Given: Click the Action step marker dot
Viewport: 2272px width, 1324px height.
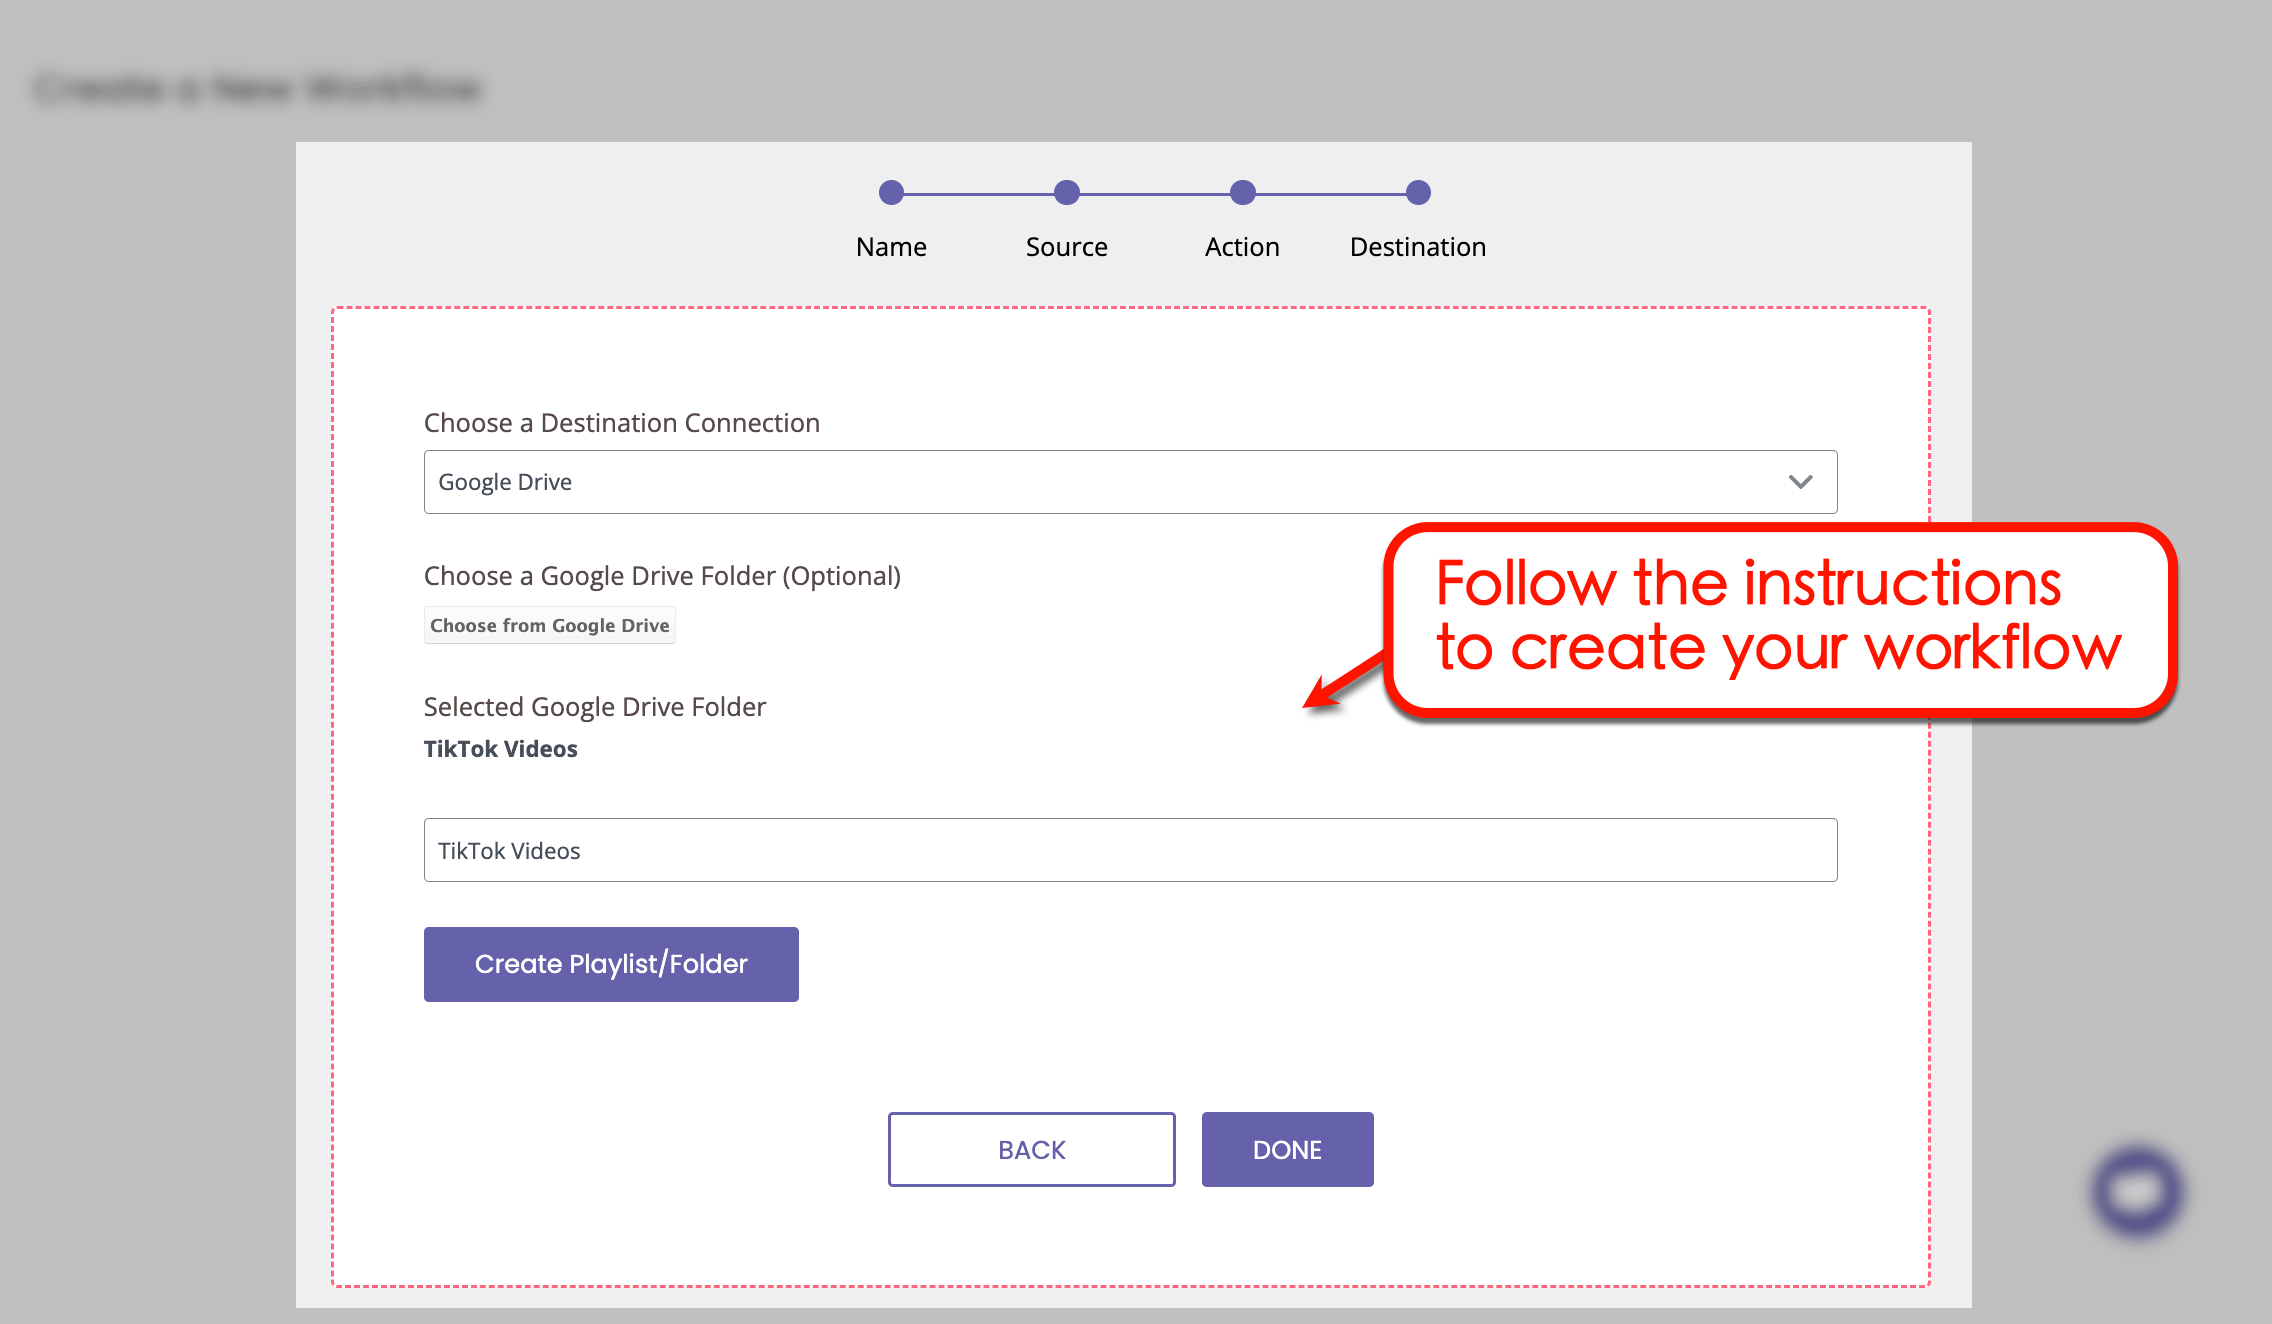Looking at the screenshot, I should pyautogui.click(x=1242, y=192).
